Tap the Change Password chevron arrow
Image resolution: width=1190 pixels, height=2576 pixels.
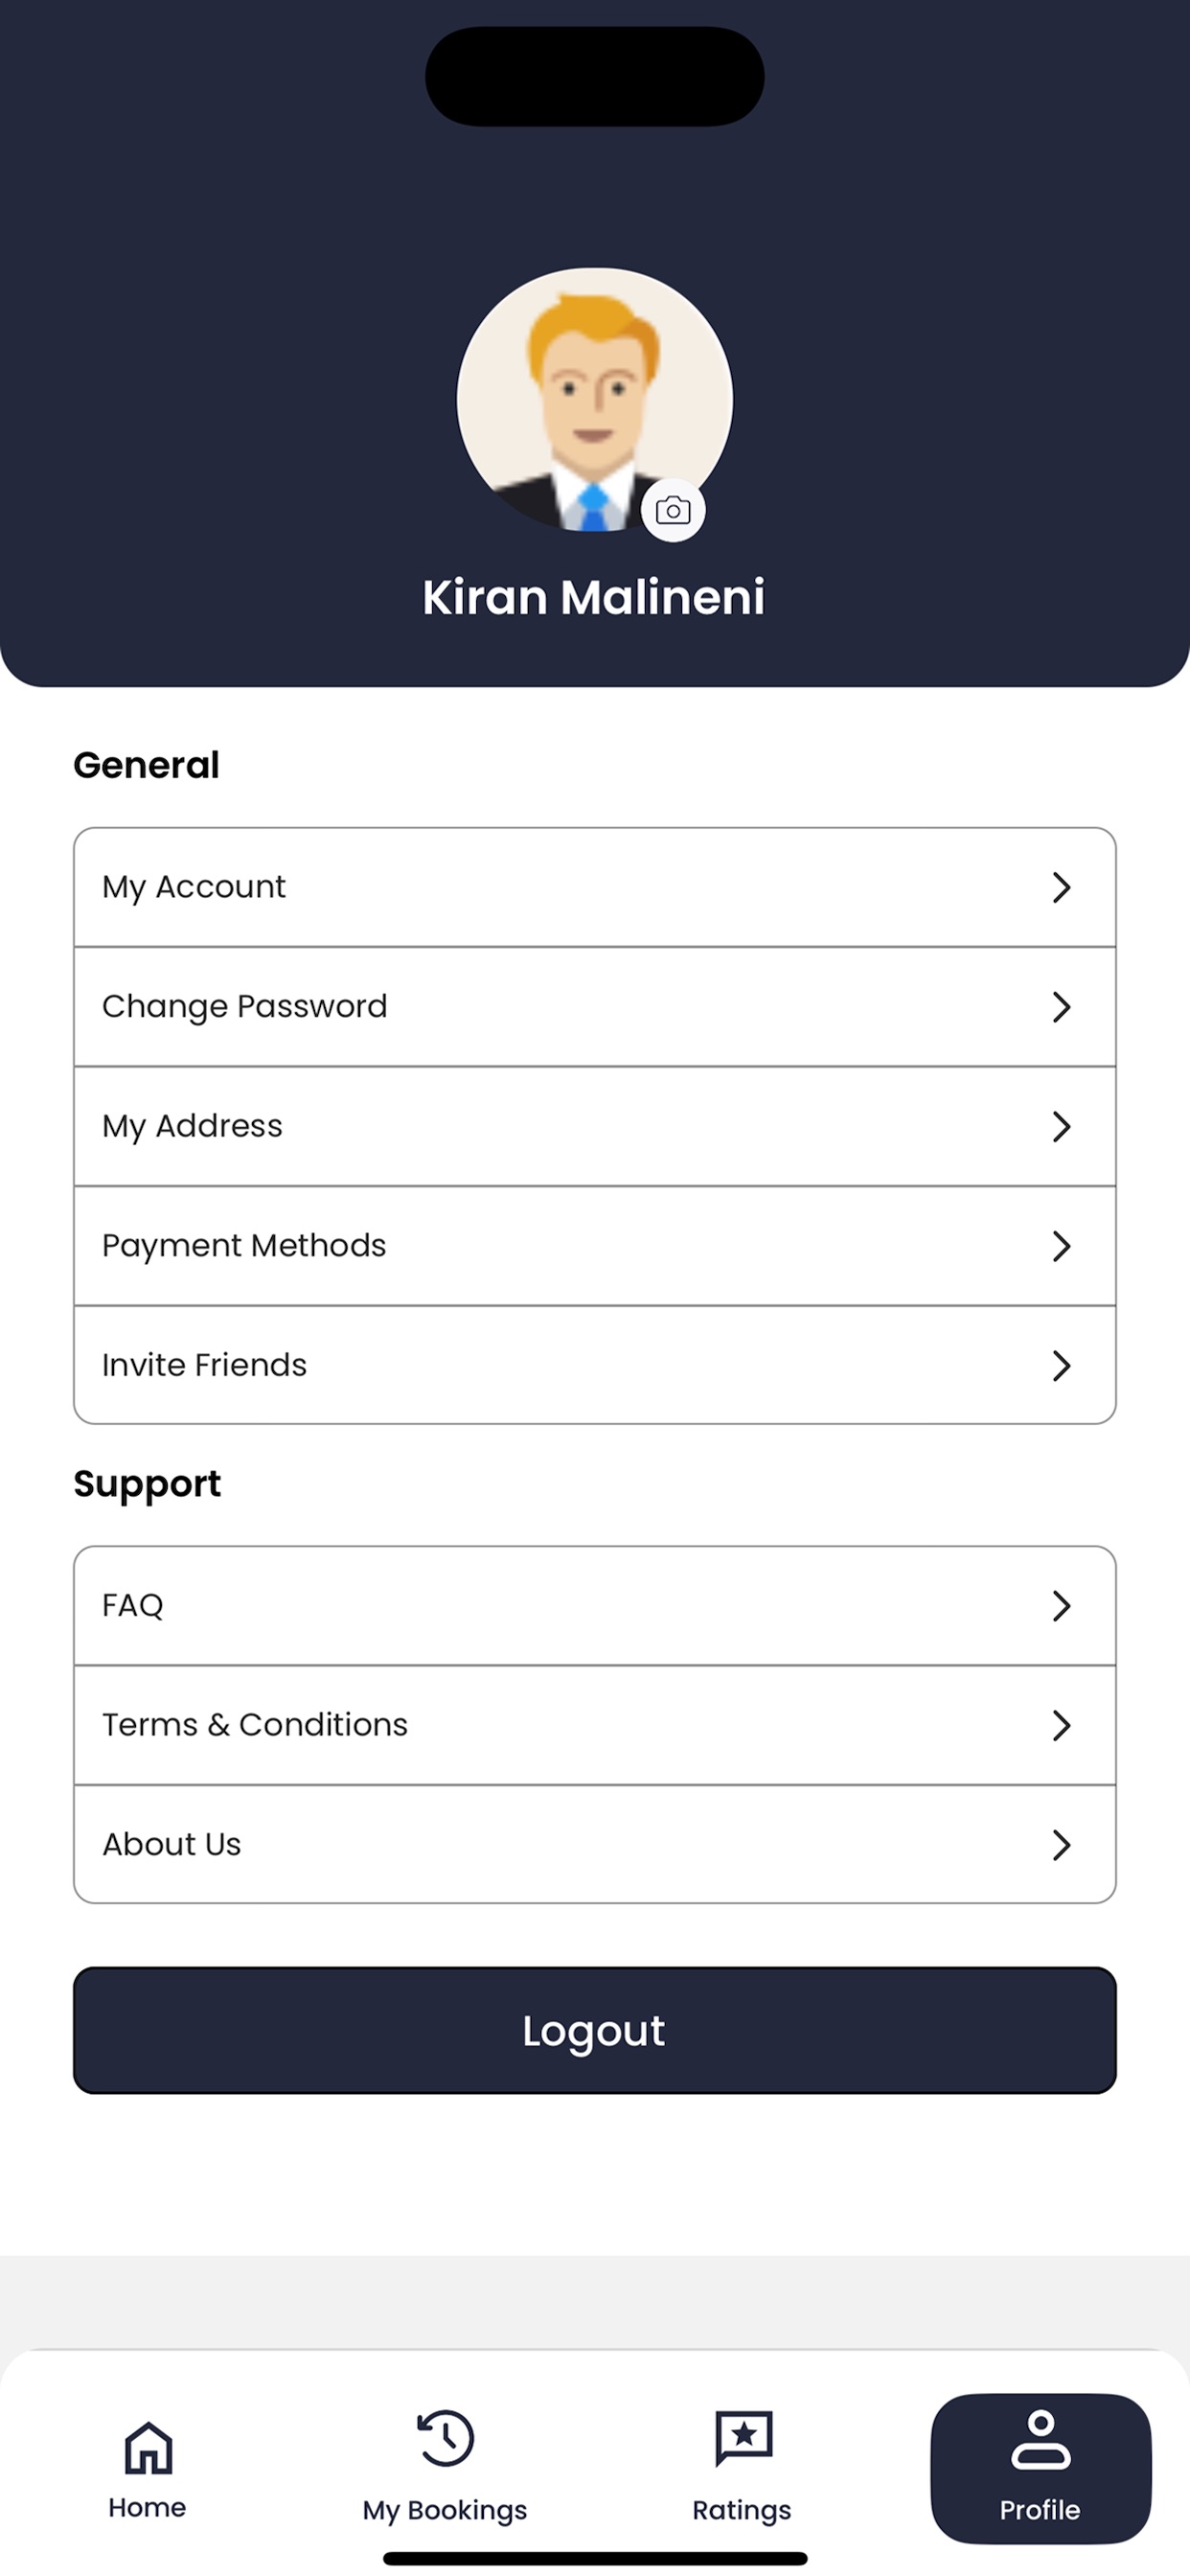pyautogui.click(x=1061, y=1007)
